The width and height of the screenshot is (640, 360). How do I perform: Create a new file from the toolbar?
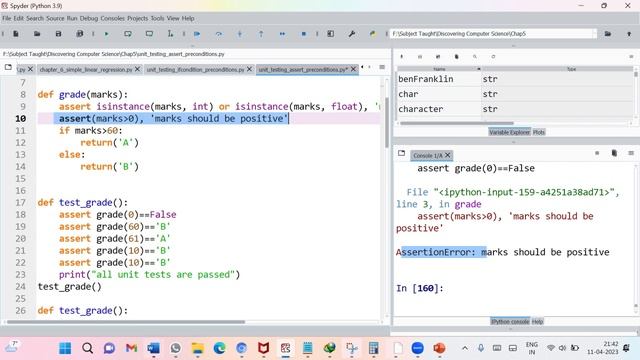click(x=16, y=34)
